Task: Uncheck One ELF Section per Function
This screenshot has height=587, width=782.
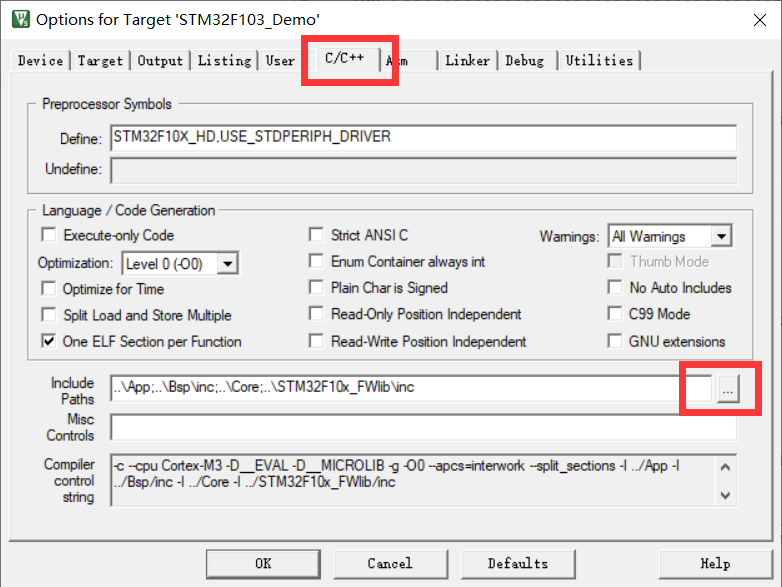Action: (49, 341)
